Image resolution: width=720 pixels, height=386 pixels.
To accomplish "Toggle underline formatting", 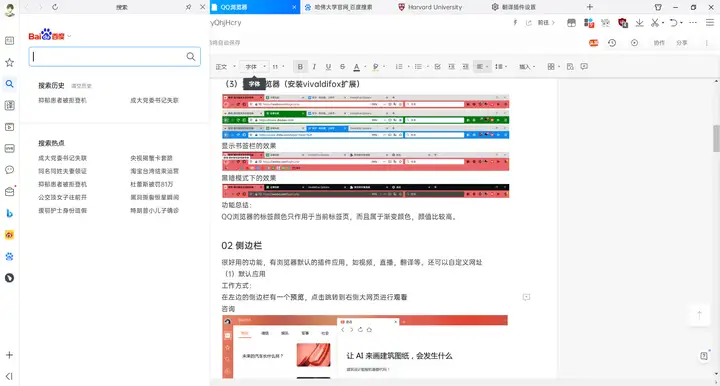I will tap(328, 67).
